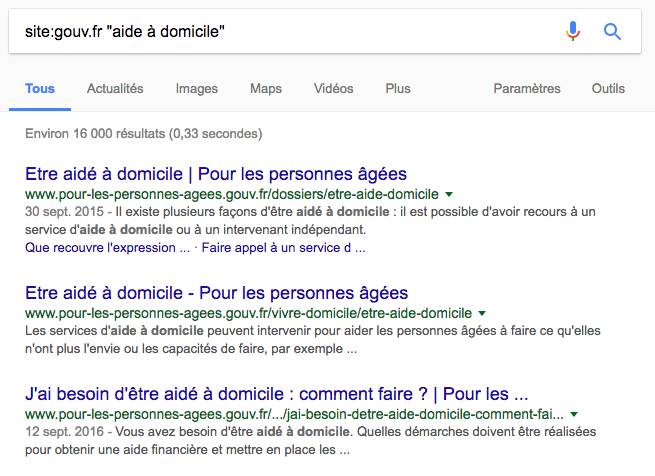Click the truncated URL ending jai-besoin-detre-aide-domicile-comment-fai...
The width and height of the screenshot is (655, 476).
click(294, 415)
